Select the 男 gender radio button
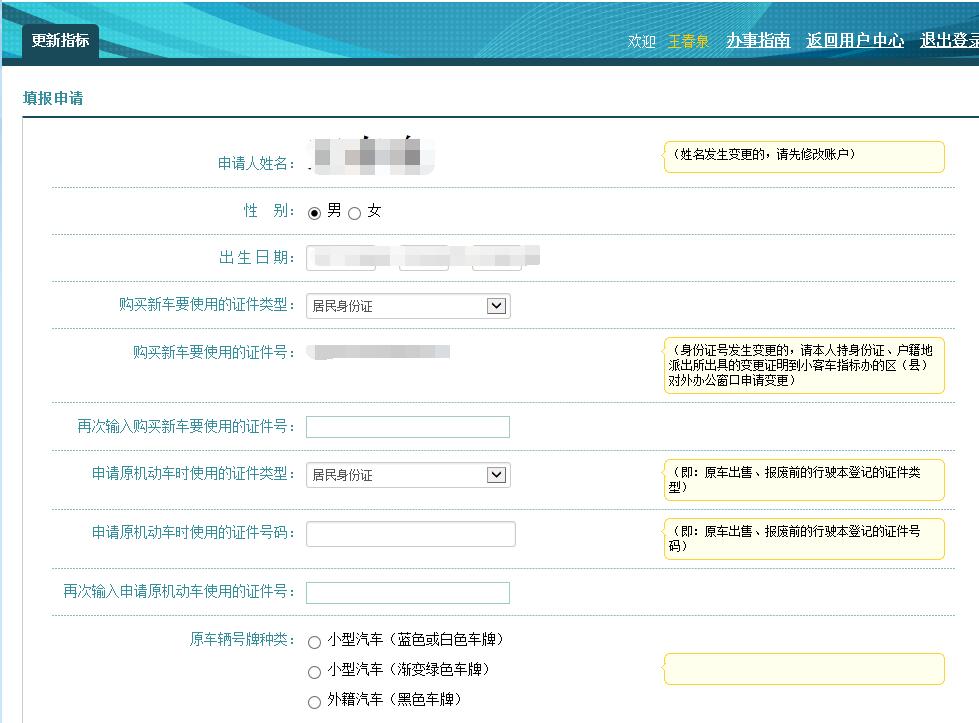This screenshot has width=979, height=723. (x=314, y=211)
